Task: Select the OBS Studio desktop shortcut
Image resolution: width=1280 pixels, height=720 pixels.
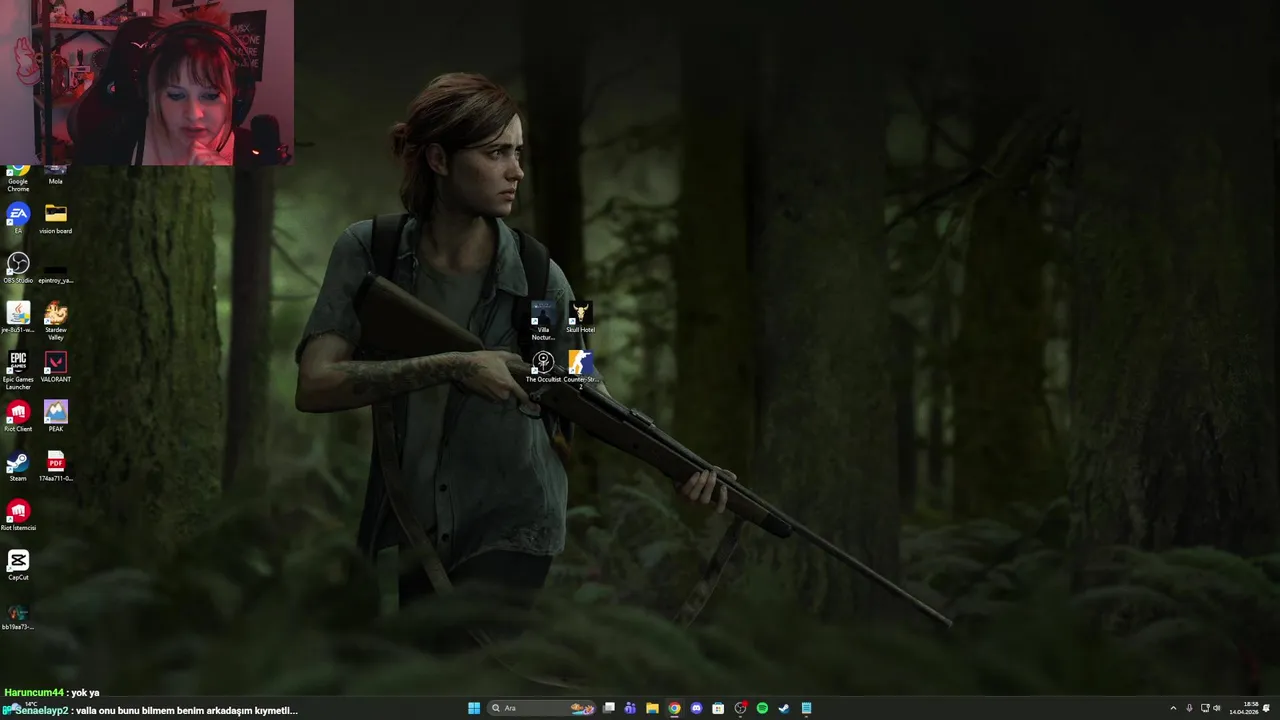Action: [18, 268]
